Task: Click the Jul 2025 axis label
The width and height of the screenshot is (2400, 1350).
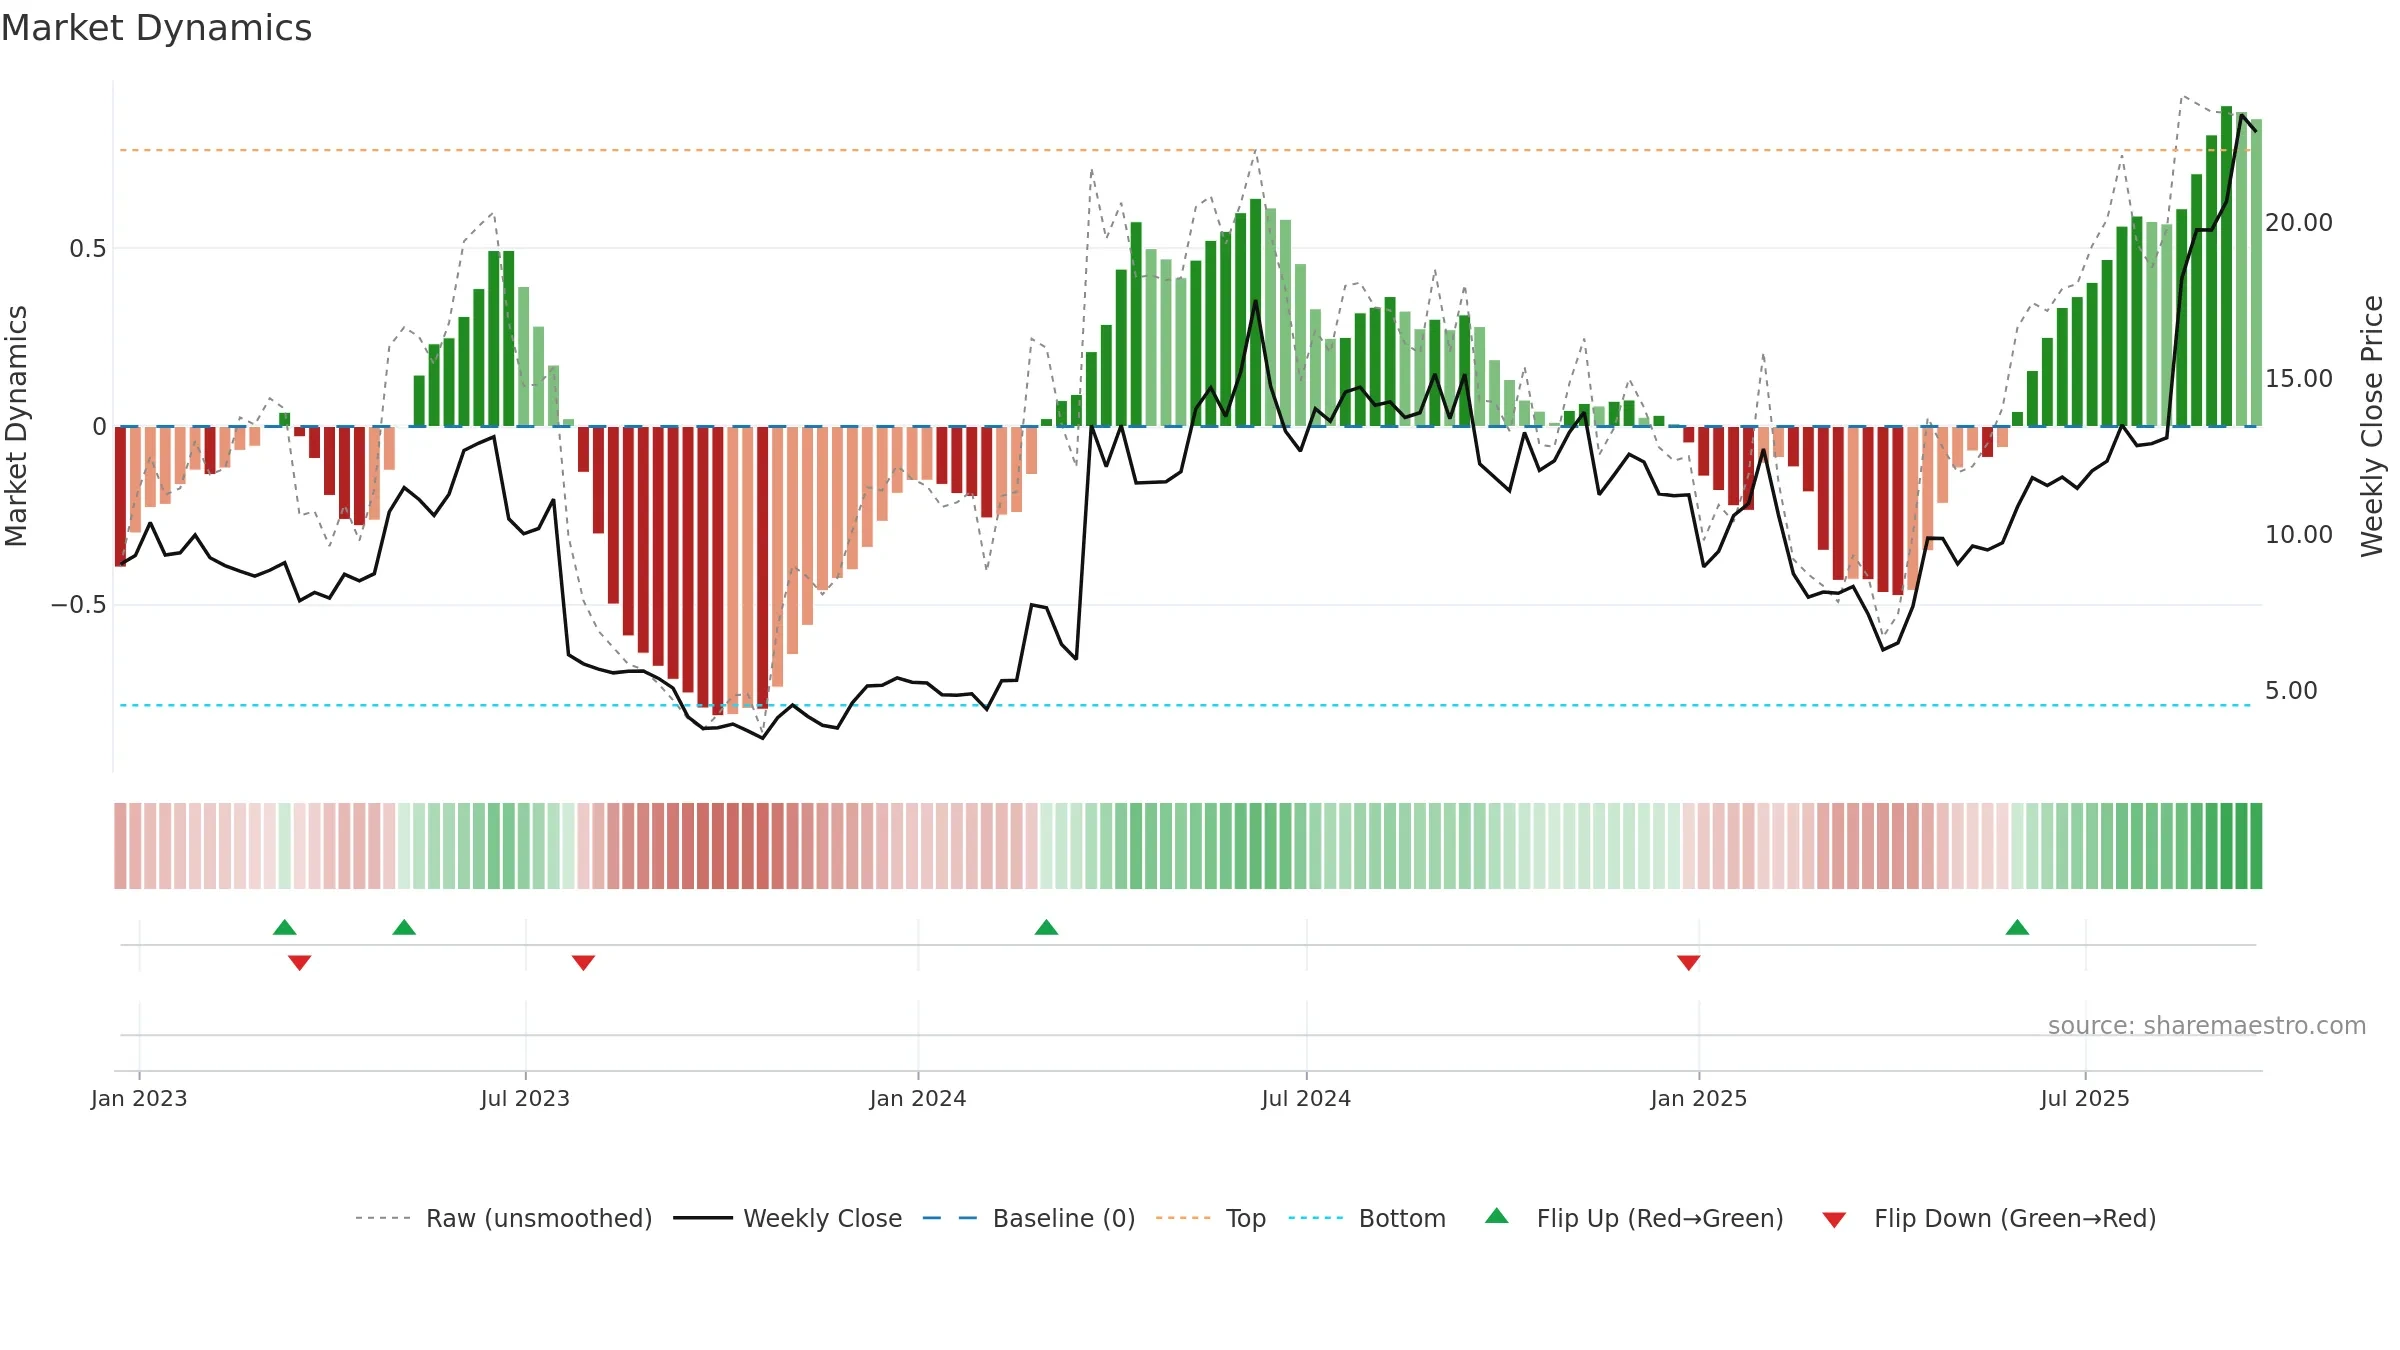Action: coord(2085,1098)
